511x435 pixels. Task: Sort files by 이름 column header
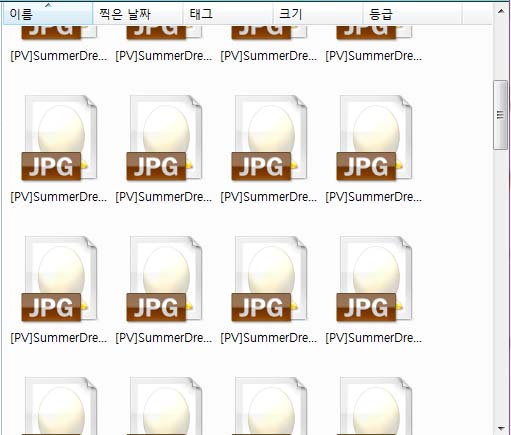tap(48, 14)
